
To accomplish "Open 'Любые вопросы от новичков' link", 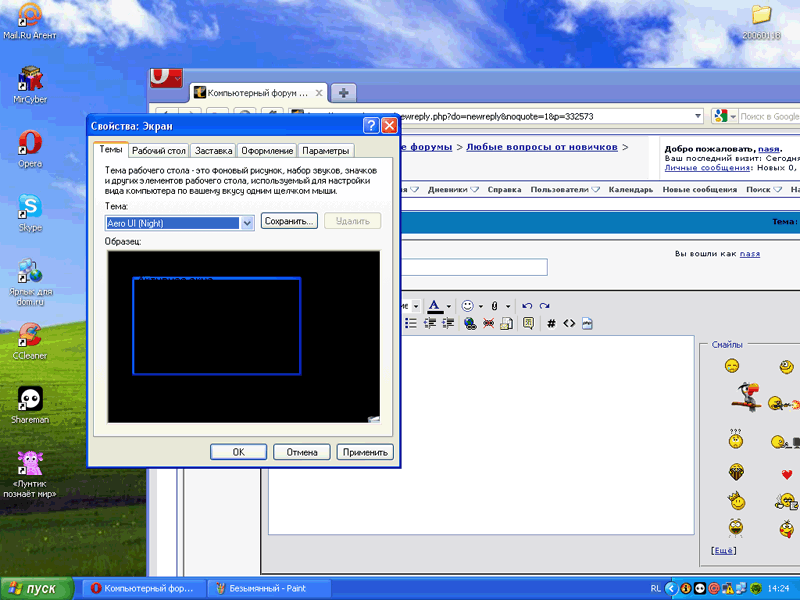I will point(542,147).
